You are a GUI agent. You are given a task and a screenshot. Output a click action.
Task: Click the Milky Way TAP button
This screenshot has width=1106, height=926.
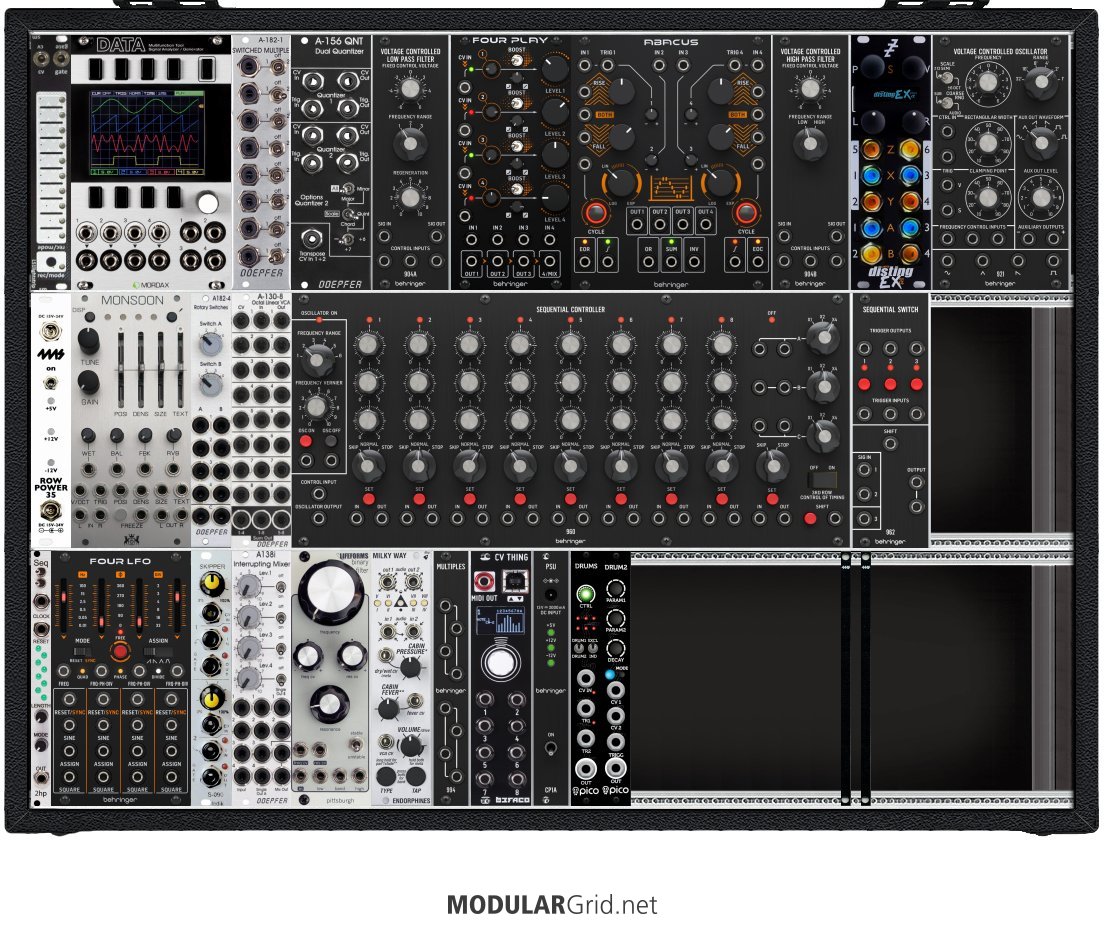pyautogui.click(x=417, y=776)
